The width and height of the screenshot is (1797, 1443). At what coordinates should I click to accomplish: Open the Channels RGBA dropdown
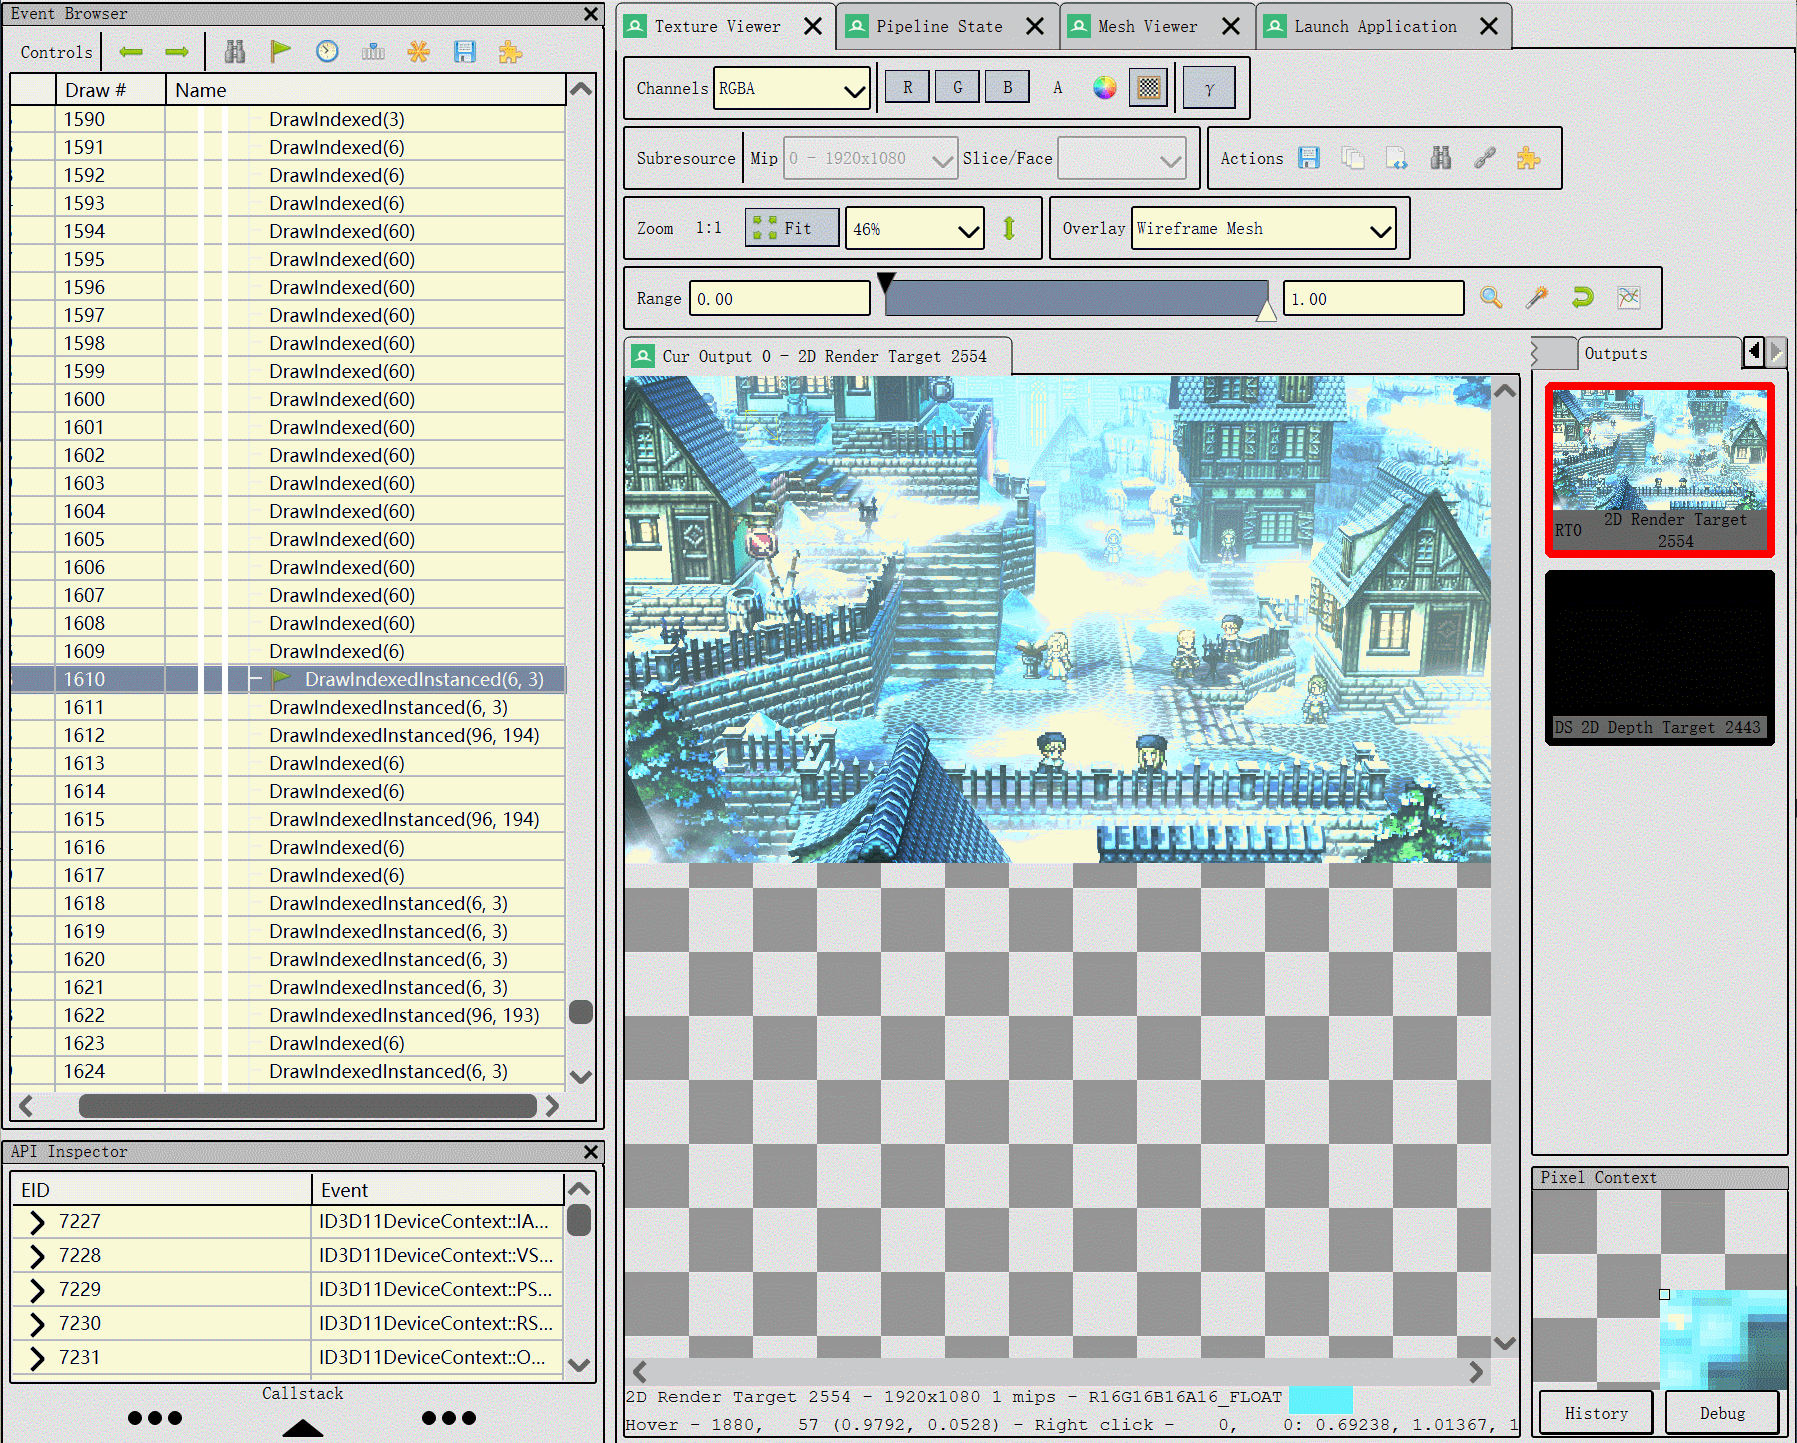coord(791,88)
